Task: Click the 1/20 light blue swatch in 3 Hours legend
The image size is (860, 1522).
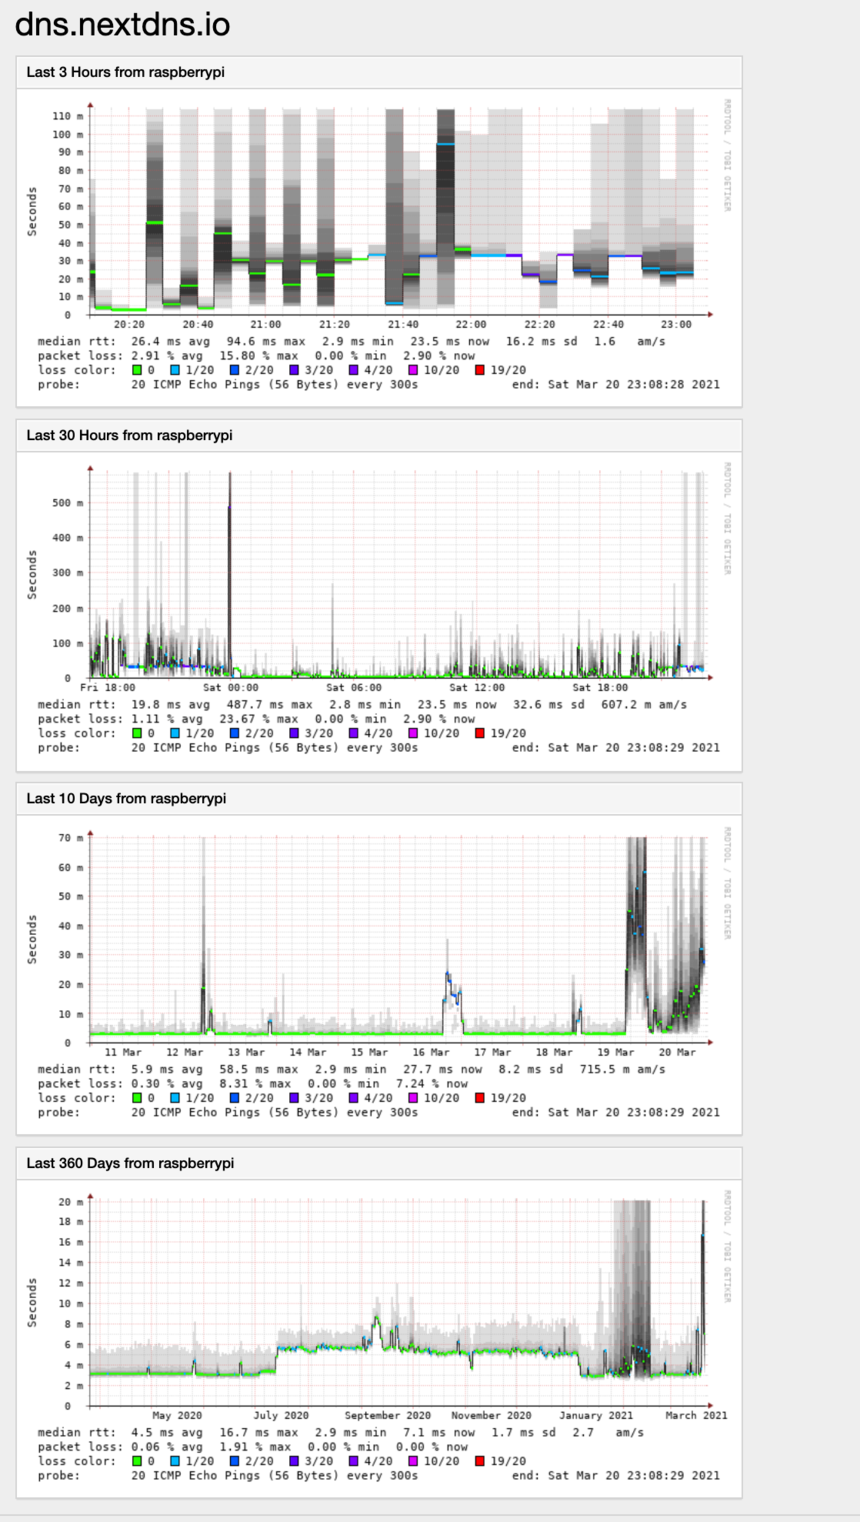Action: pyautogui.click(x=175, y=370)
